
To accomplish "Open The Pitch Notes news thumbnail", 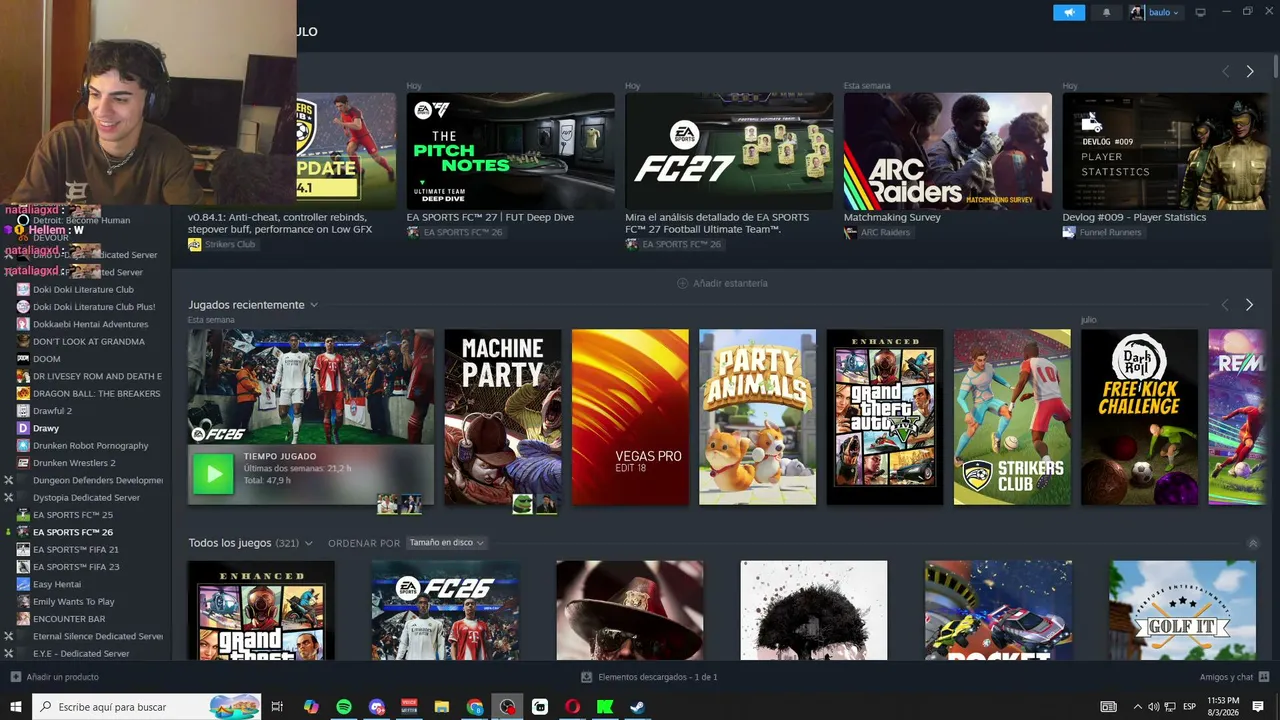I will 510,151.
